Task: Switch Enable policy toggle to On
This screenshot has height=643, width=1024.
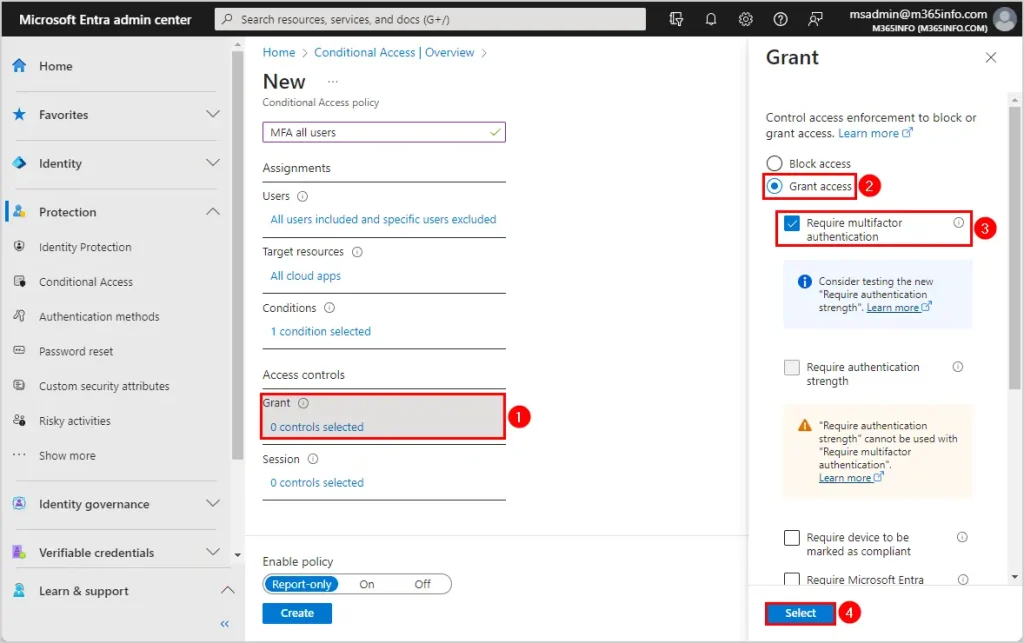Action: point(367,584)
